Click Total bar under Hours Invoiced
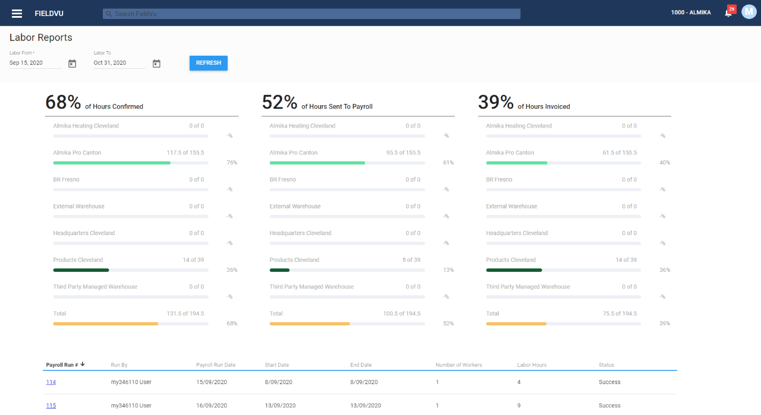 coord(563,324)
